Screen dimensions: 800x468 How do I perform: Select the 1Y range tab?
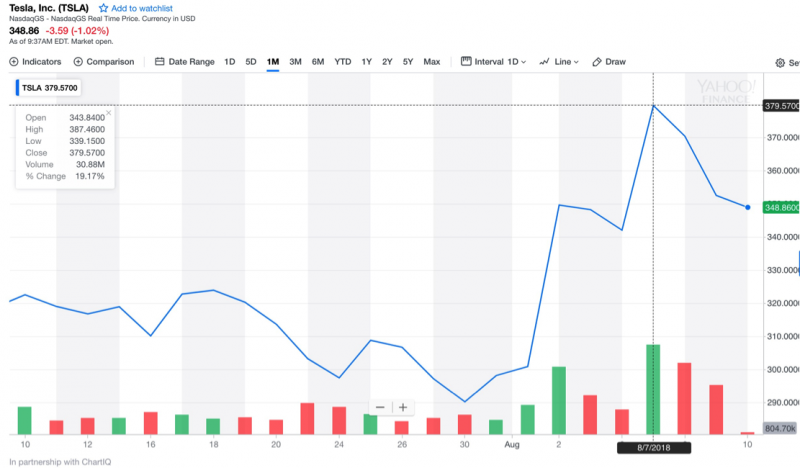pyautogui.click(x=366, y=62)
